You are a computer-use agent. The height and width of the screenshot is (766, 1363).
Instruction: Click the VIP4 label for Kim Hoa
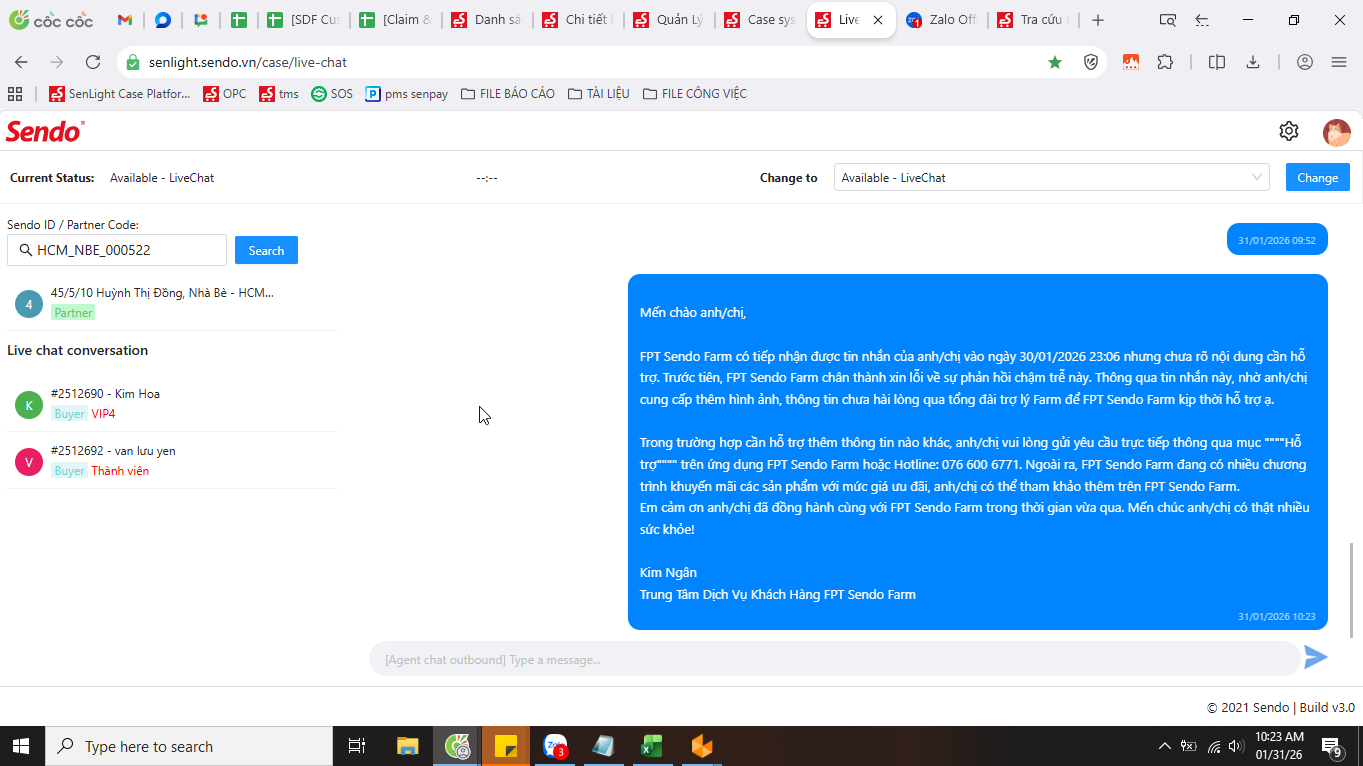pos(103,413)
